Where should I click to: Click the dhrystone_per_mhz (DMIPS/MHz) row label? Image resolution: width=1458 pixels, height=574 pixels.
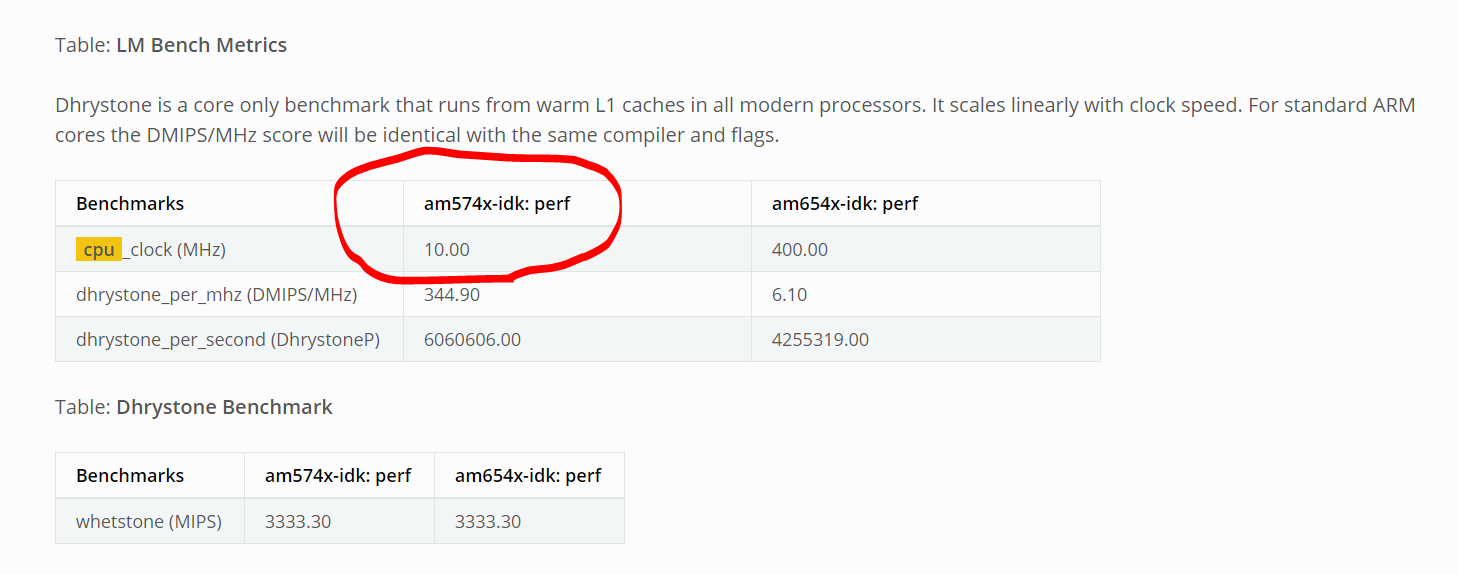(x=217, y=295)
